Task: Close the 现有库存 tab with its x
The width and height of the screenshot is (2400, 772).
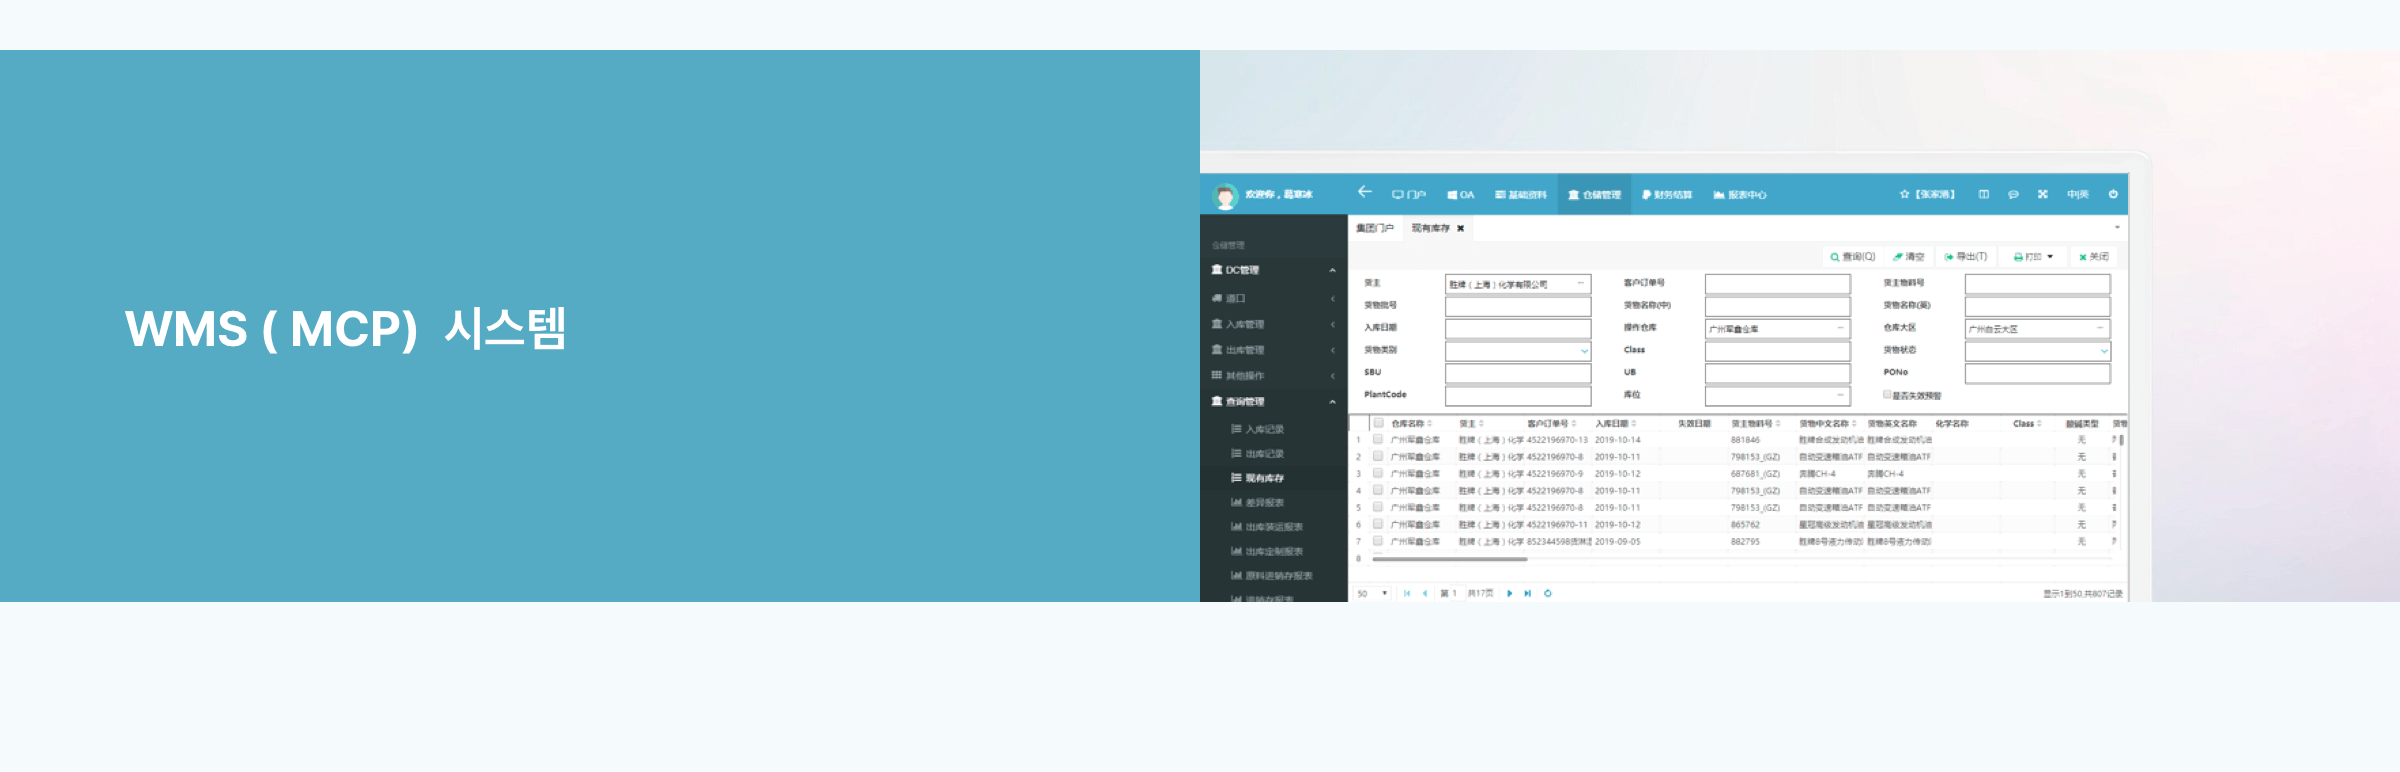Action: [1460, 229]
